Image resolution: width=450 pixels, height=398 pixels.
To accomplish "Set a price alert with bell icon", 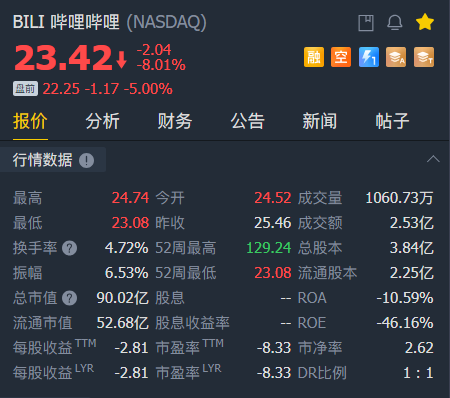I will point(395,23).
